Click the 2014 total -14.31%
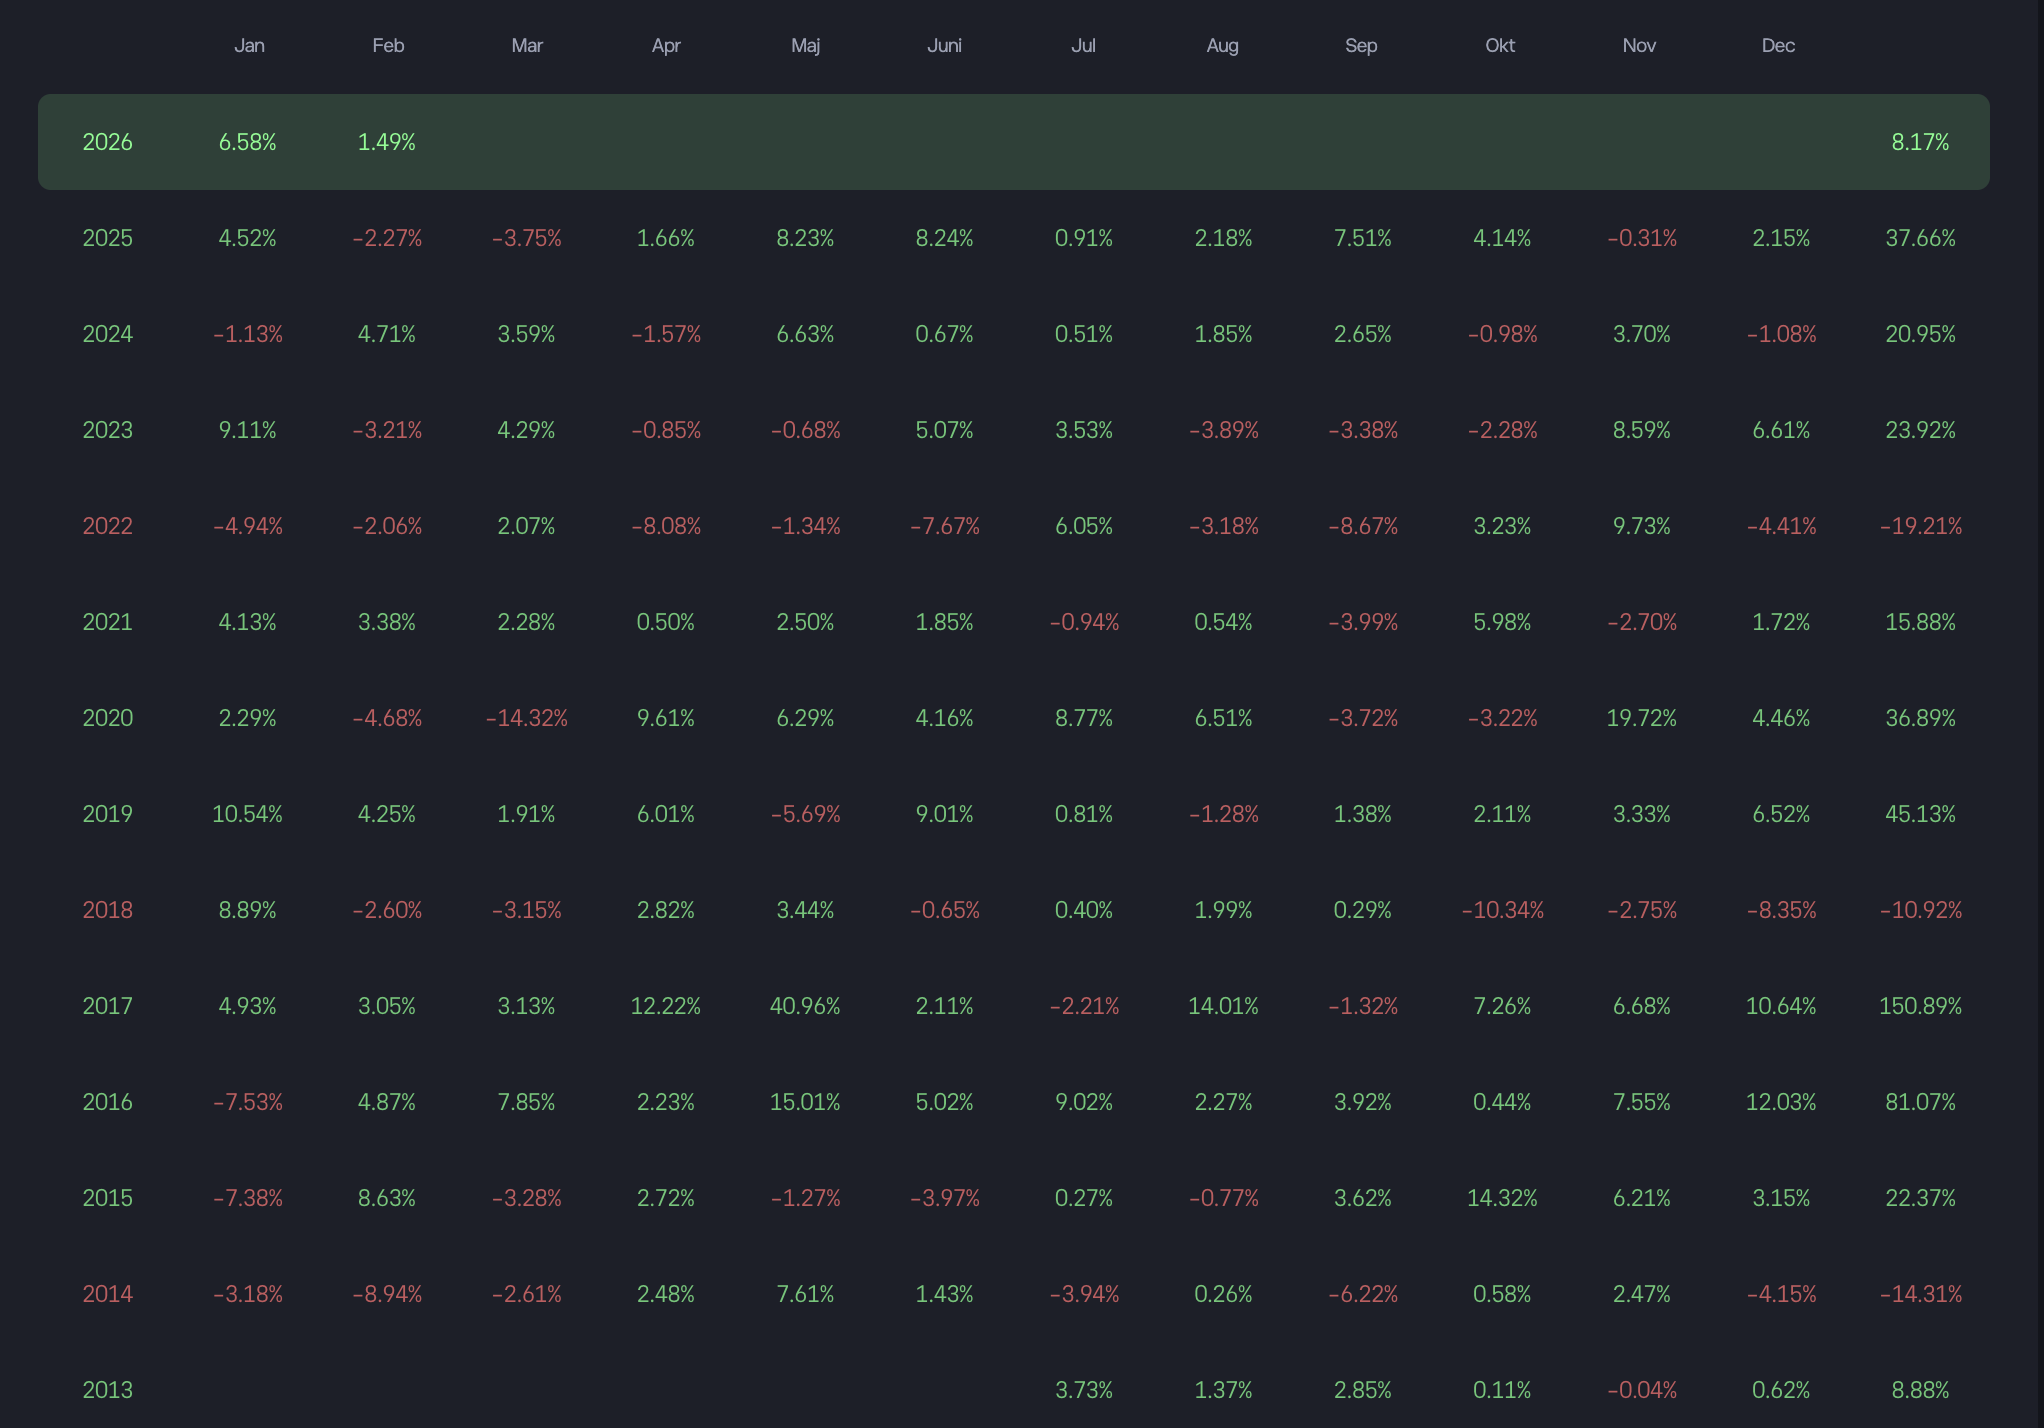Viewport: 2044px width, 1428px height. (1920, 1294)
